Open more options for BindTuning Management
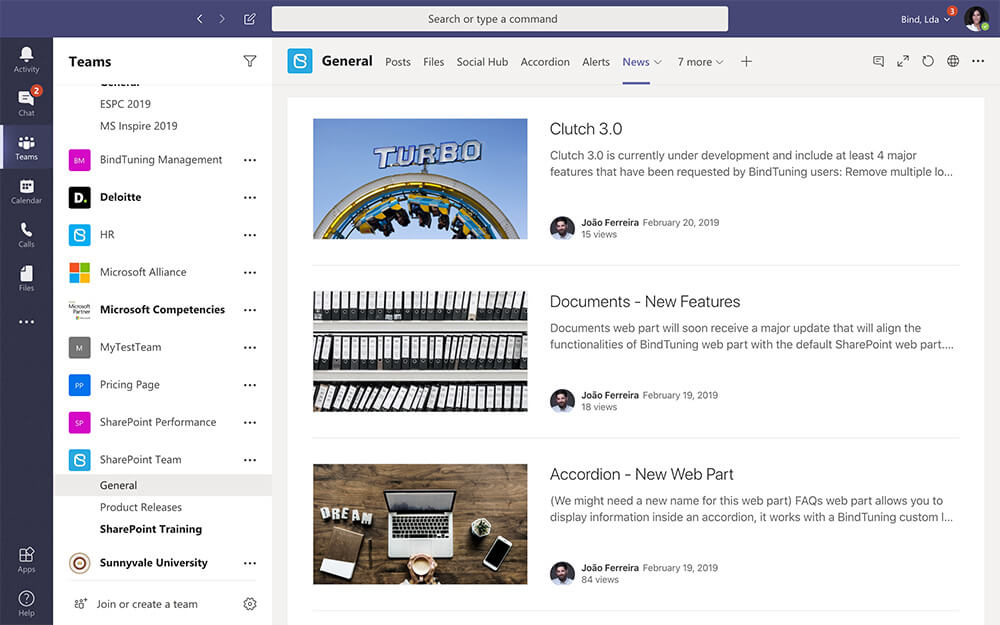This screenshot has height=625, width=1000. point(250,160)
